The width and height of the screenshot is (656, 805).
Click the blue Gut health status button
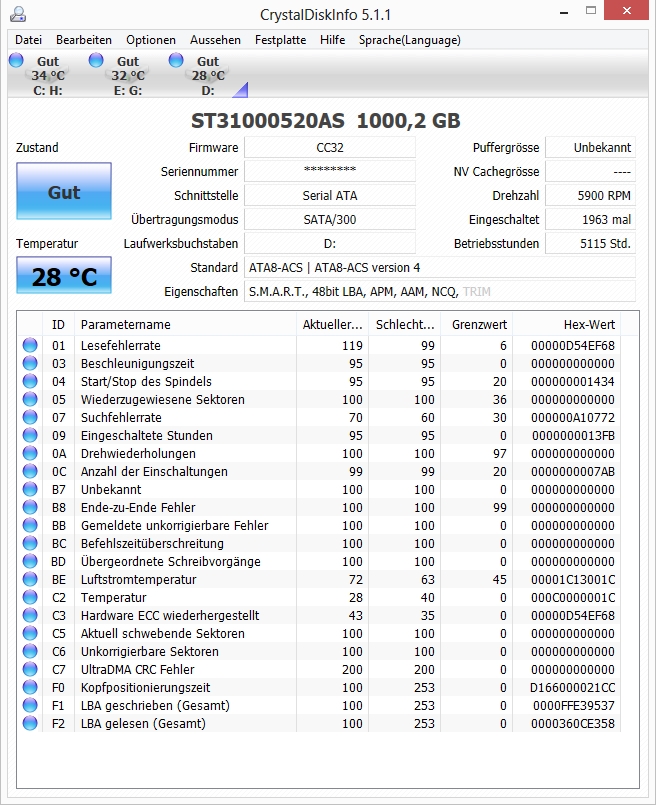point(64,191)
